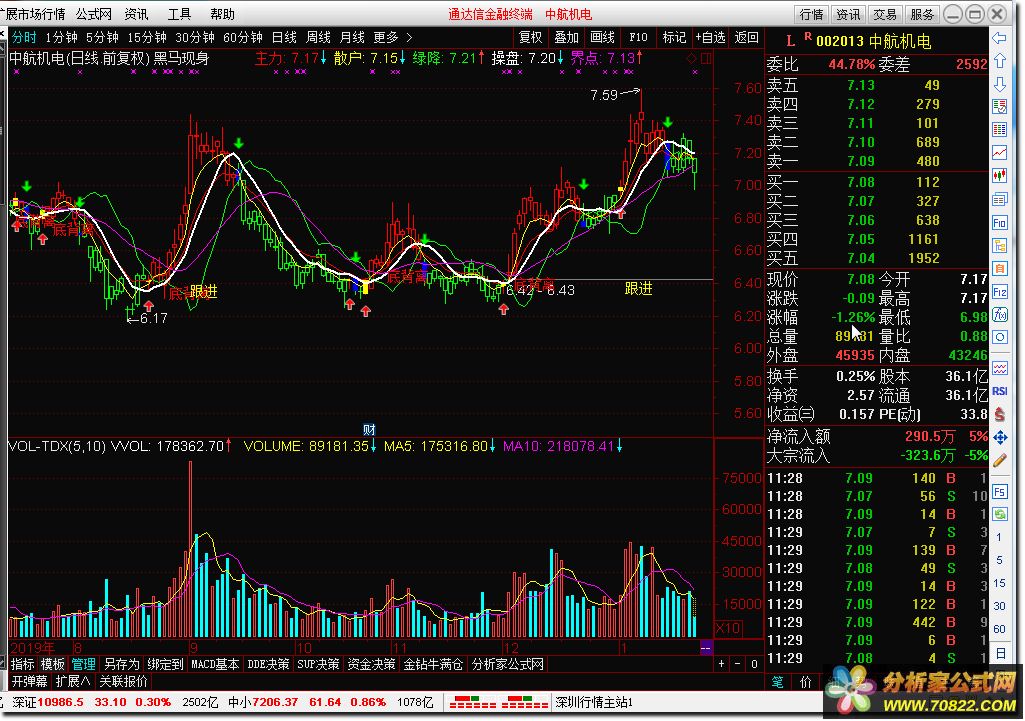
Task: Click the 服务 service button at top right
Action: point(922,14)
